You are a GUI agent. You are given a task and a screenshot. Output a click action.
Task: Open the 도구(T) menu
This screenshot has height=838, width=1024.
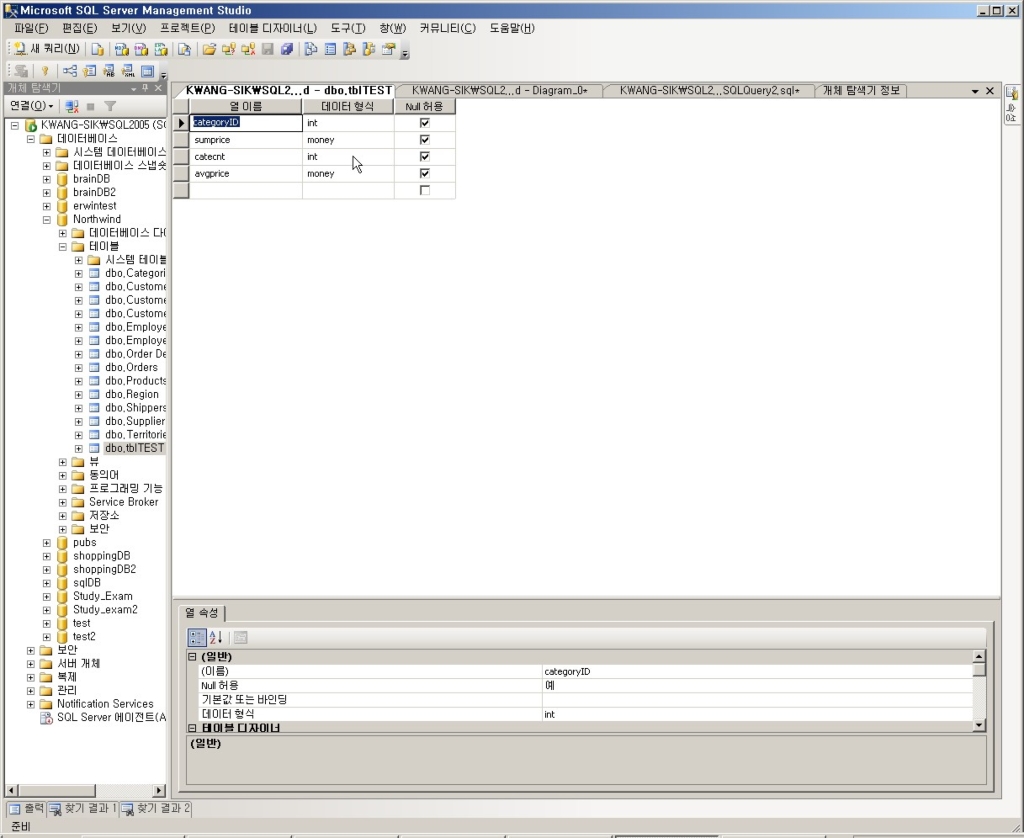(x=347, y=28)
